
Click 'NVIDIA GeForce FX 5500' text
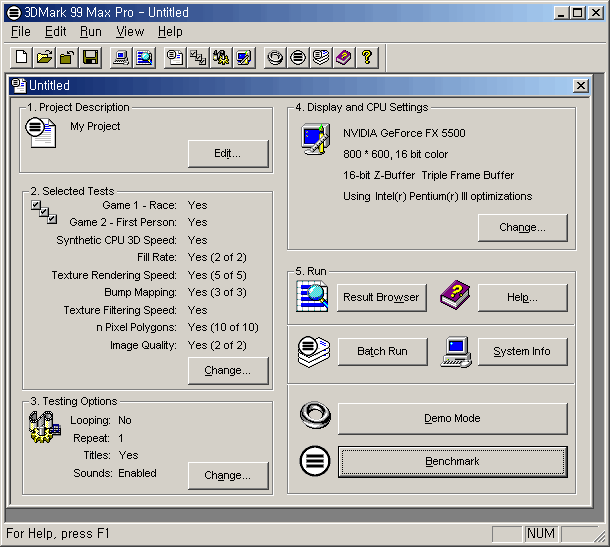tap(404, 133)
